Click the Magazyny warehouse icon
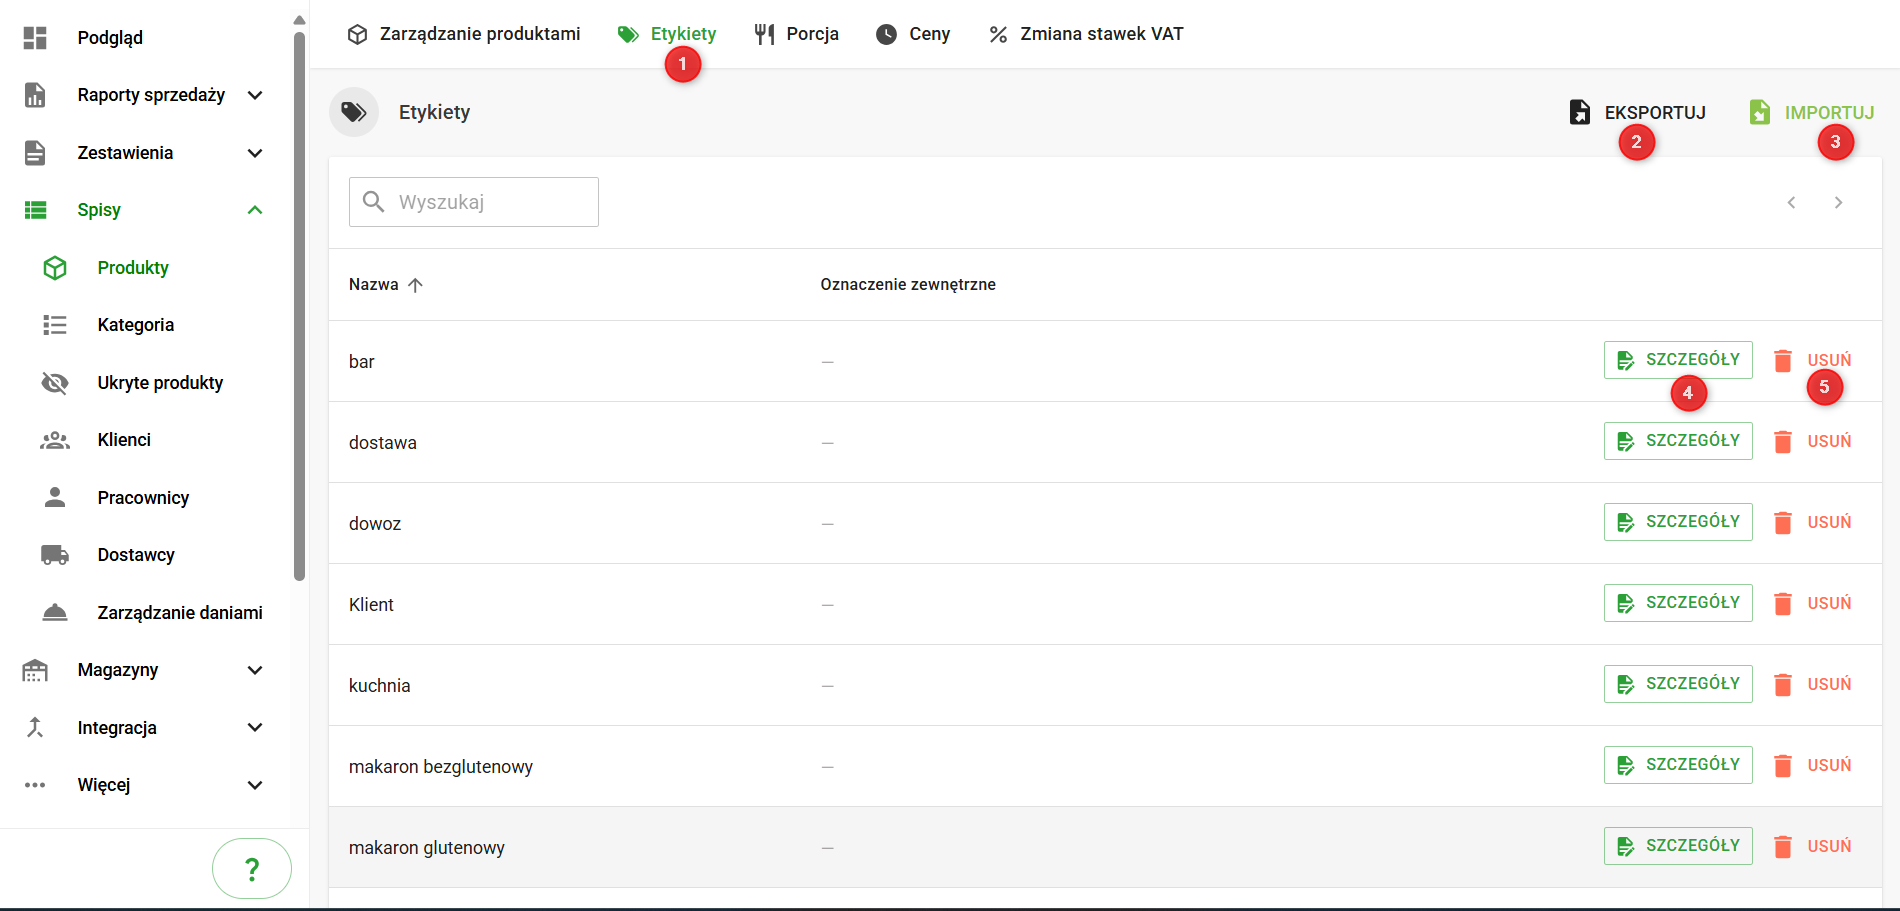This screenshot has height=911, width=1900. click(35, 670)
